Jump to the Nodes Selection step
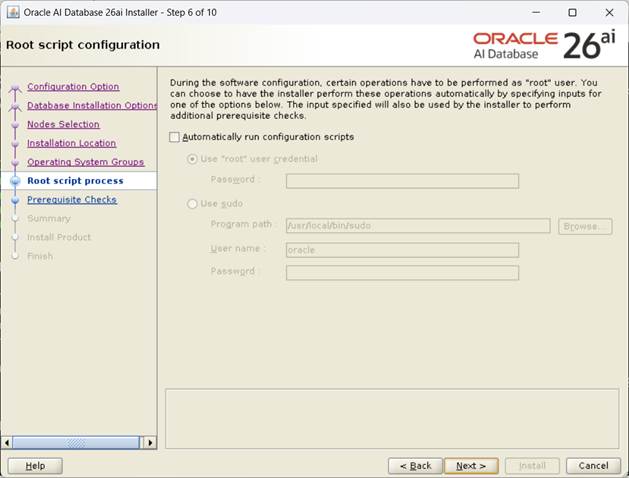This screenshot has height=478, width=629. [x=63, y=124]
